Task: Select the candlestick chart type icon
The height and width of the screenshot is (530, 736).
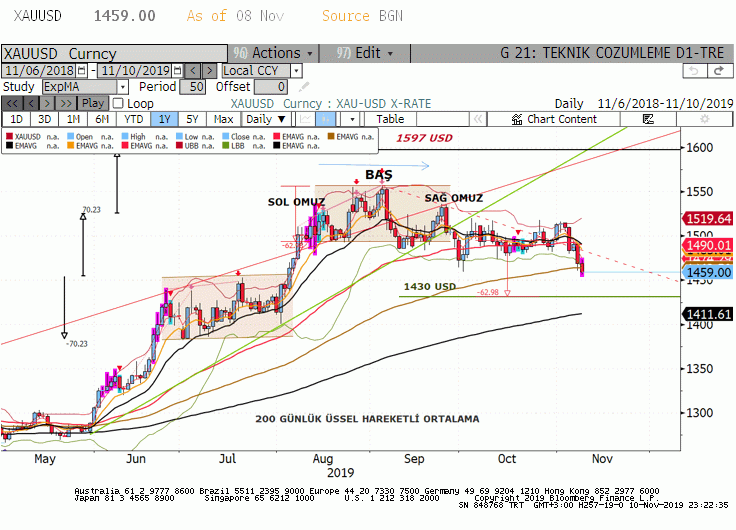Action: pos(326,119)
